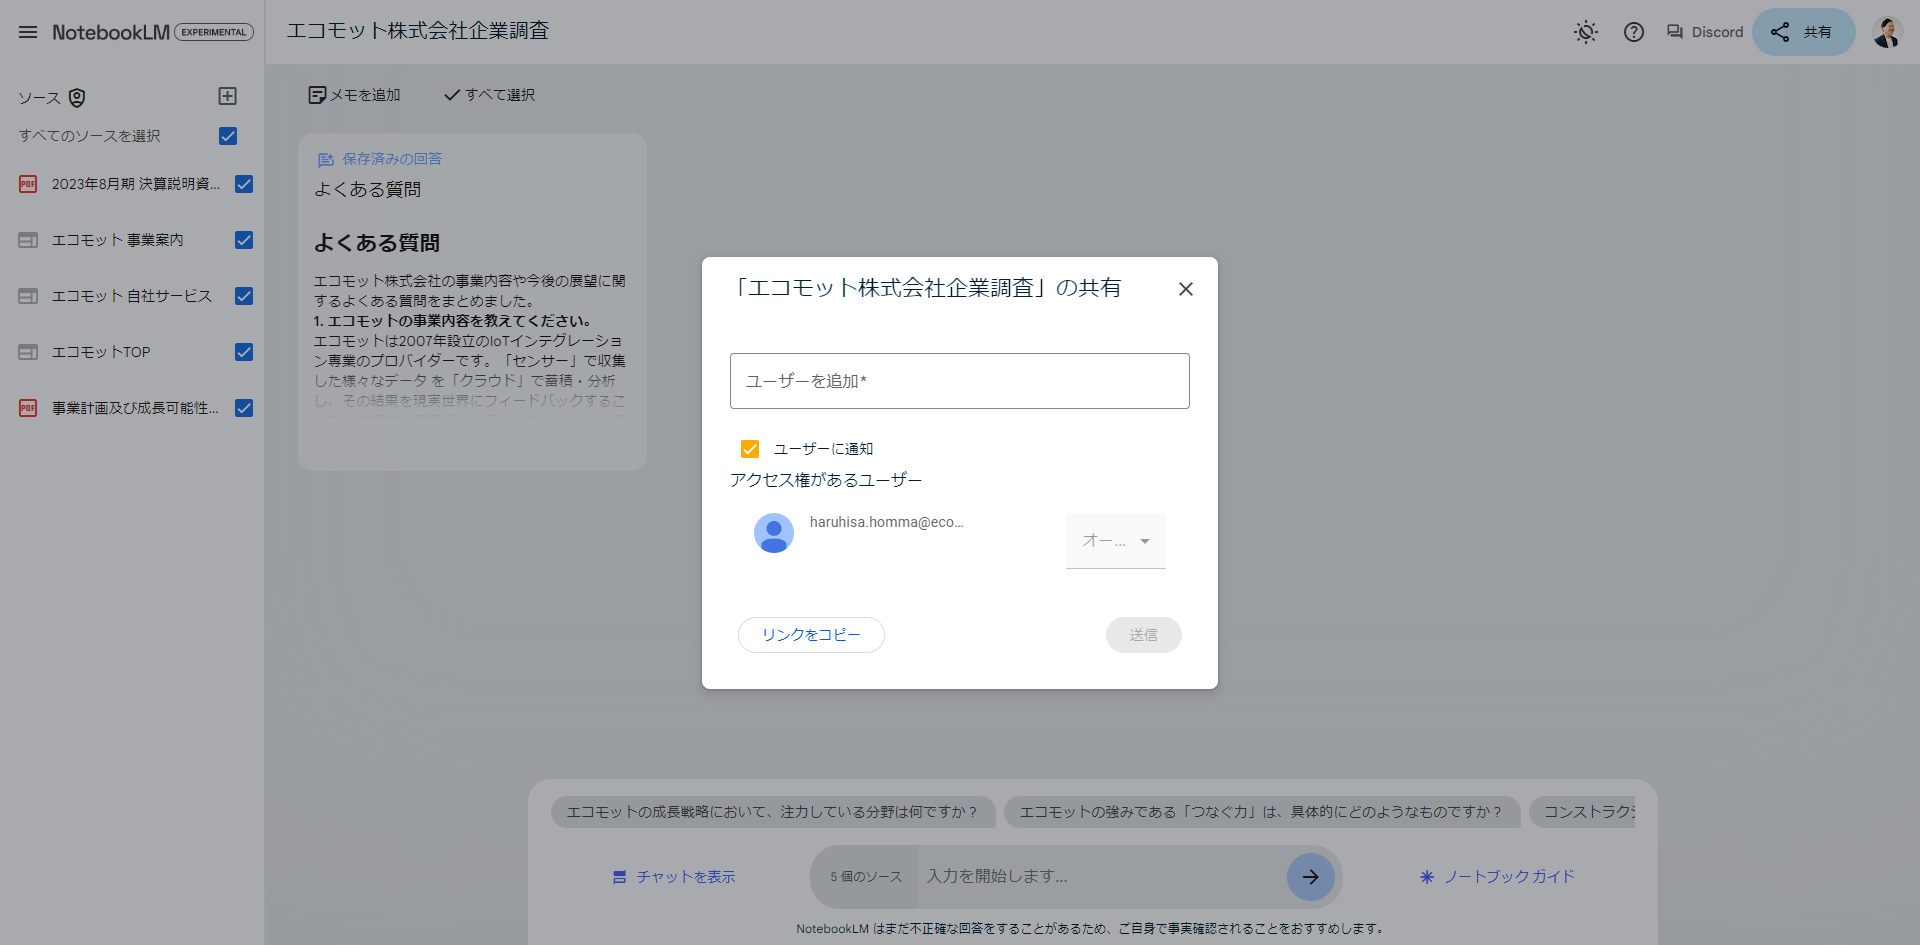1920x945 pixels.
Task: Open source 2023年8月期 決算説明資料
Action: (x=135, y=184)
